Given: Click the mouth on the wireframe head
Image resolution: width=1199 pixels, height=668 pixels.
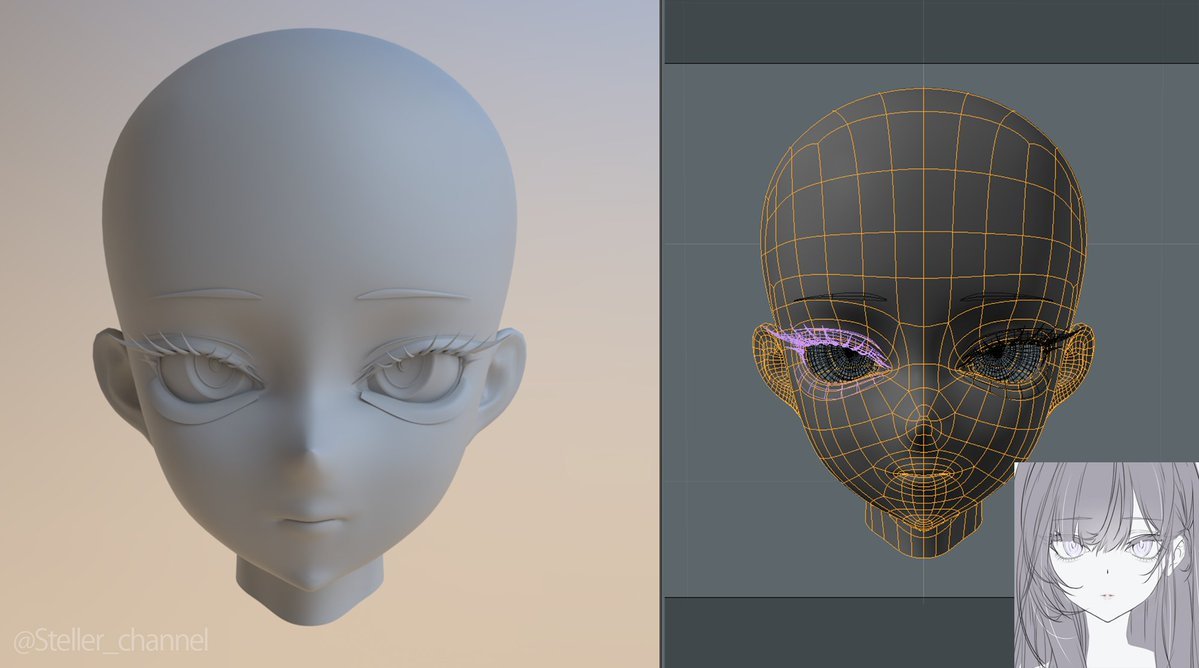Looking at the screenshot, I should pyautogui.click(x=923, y=478).
